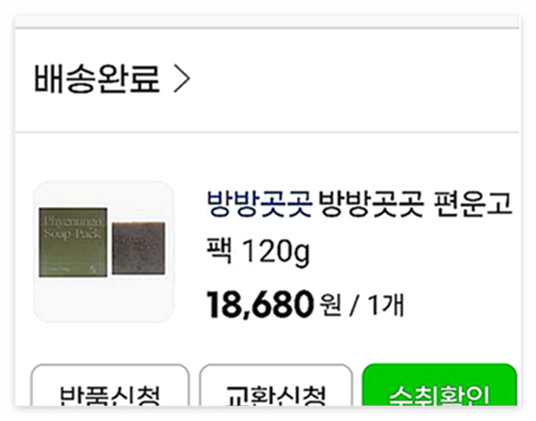Click the 원 currency label next to price
This screenshot has height=421, width=536.
331,305
